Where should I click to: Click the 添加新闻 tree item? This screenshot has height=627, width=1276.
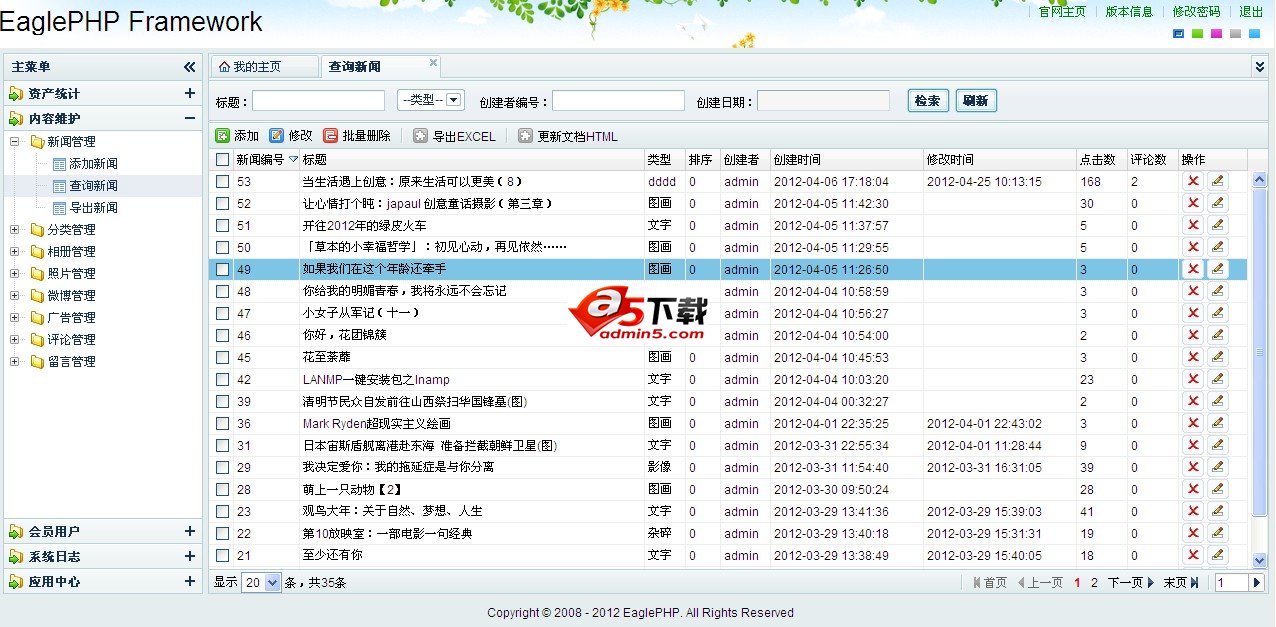click(93, 164)
